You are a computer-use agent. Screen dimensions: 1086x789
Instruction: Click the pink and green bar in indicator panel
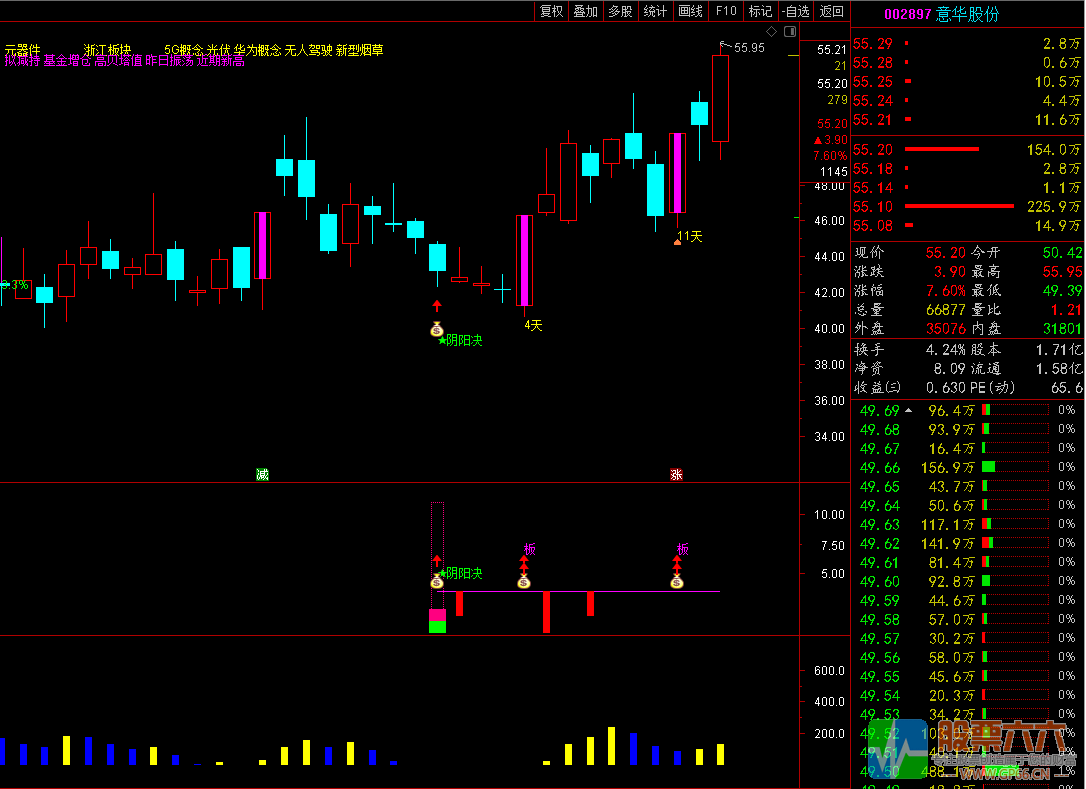click(x=437, y=621)
